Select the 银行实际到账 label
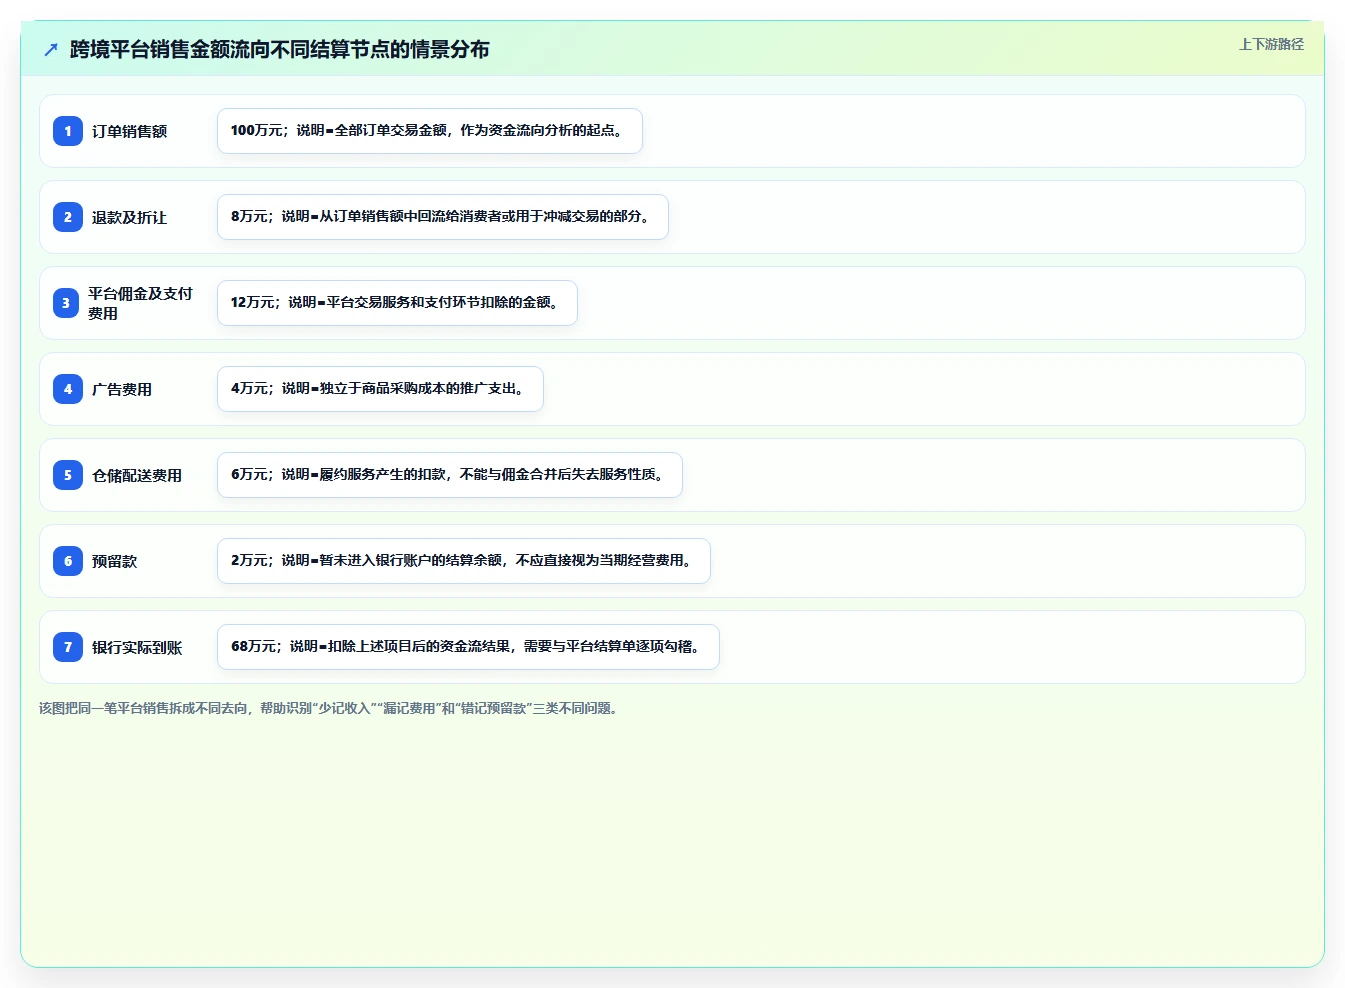 coord(137,647)
